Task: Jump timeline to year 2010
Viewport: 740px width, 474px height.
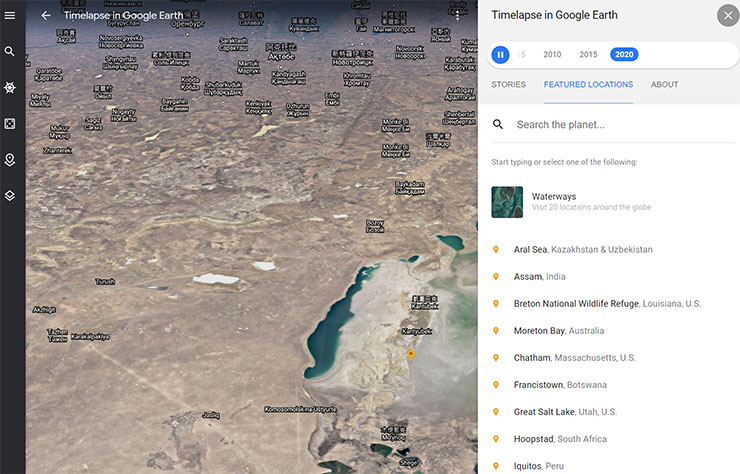Action: [552, 54]
